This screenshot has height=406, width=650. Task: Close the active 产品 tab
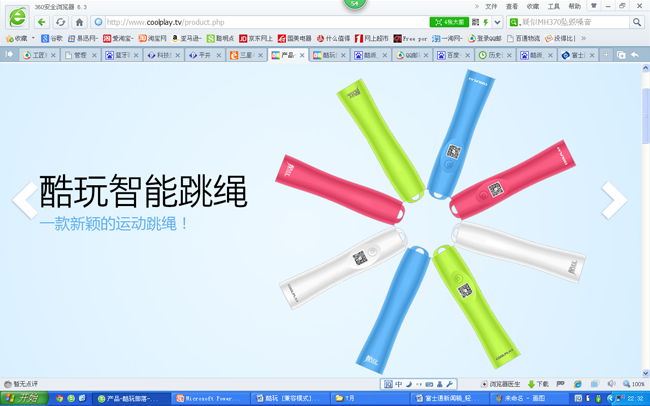point(302,55)
